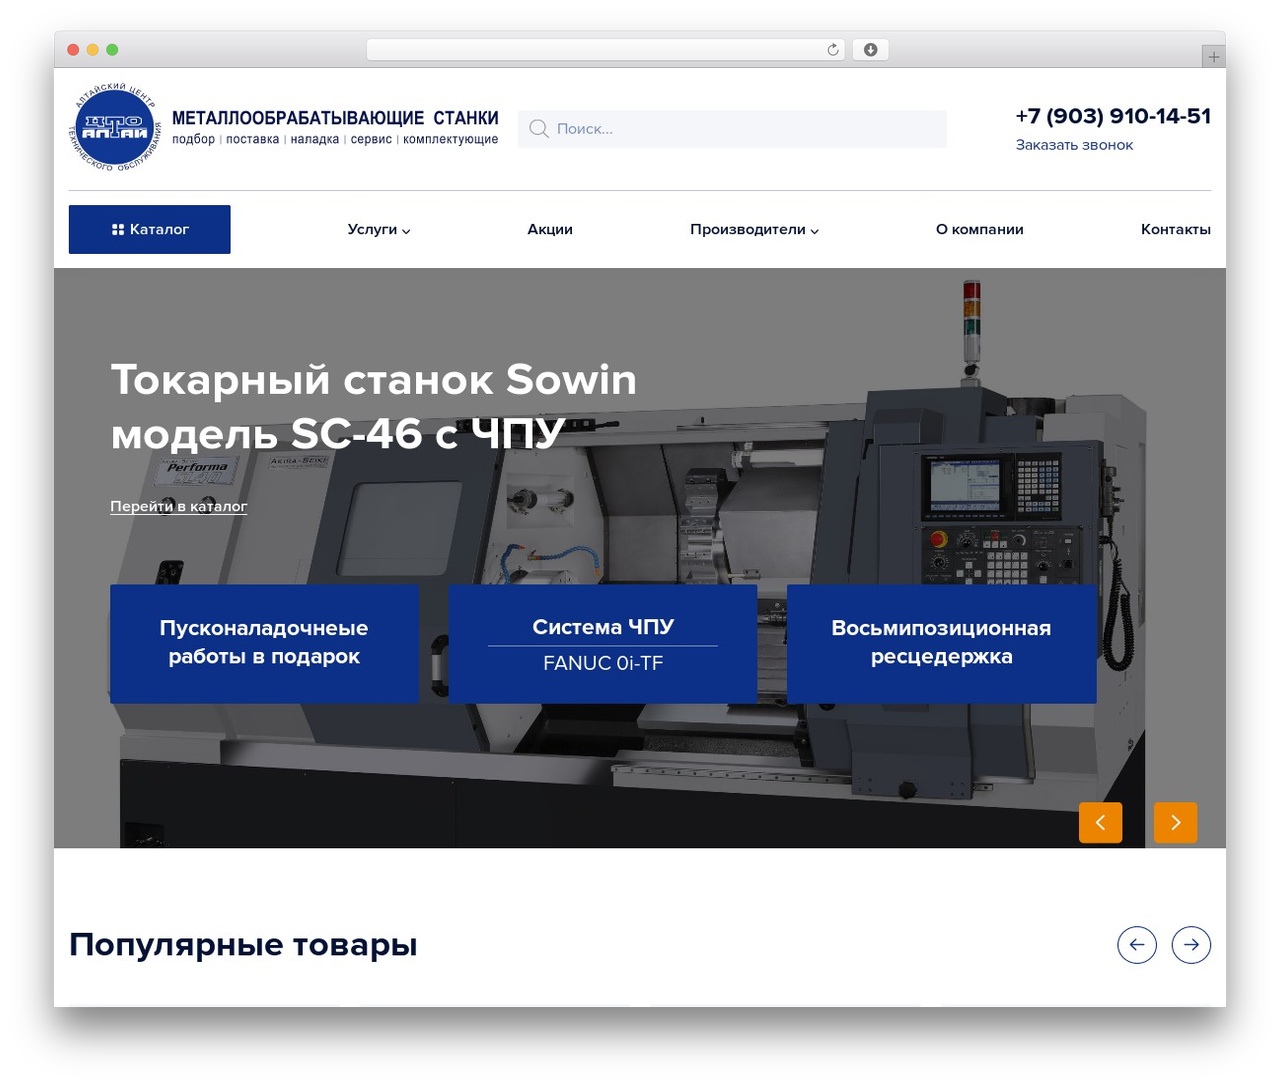Maximize the window with the green button
This screenshot has height=1084, width=1280.
pyautogui.click(x=112, y=50)
